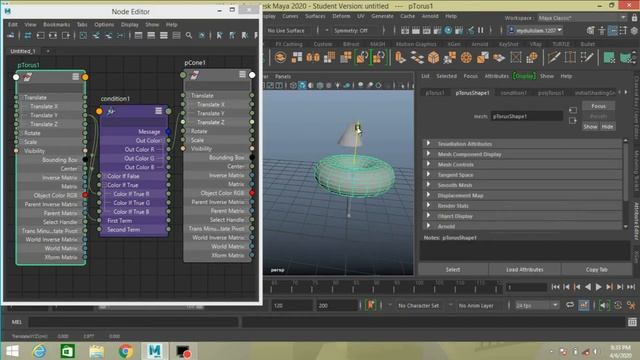Click the pCone1 Object Color RGB red port

coord(252,193)
